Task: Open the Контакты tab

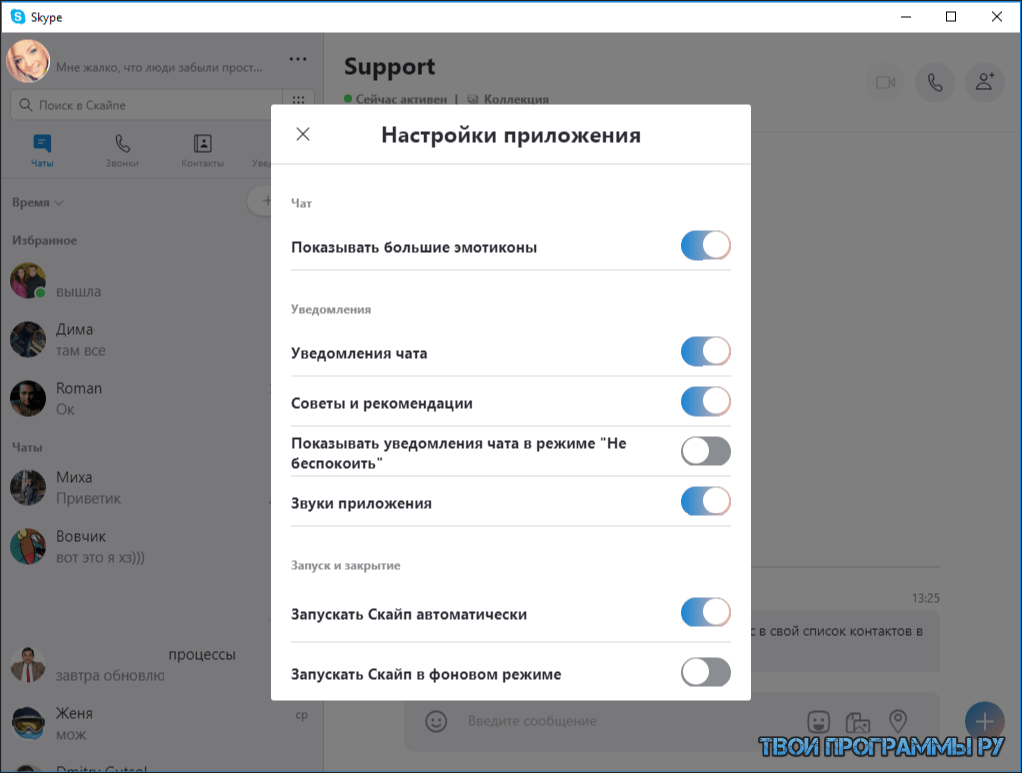Action: point(202,151)
